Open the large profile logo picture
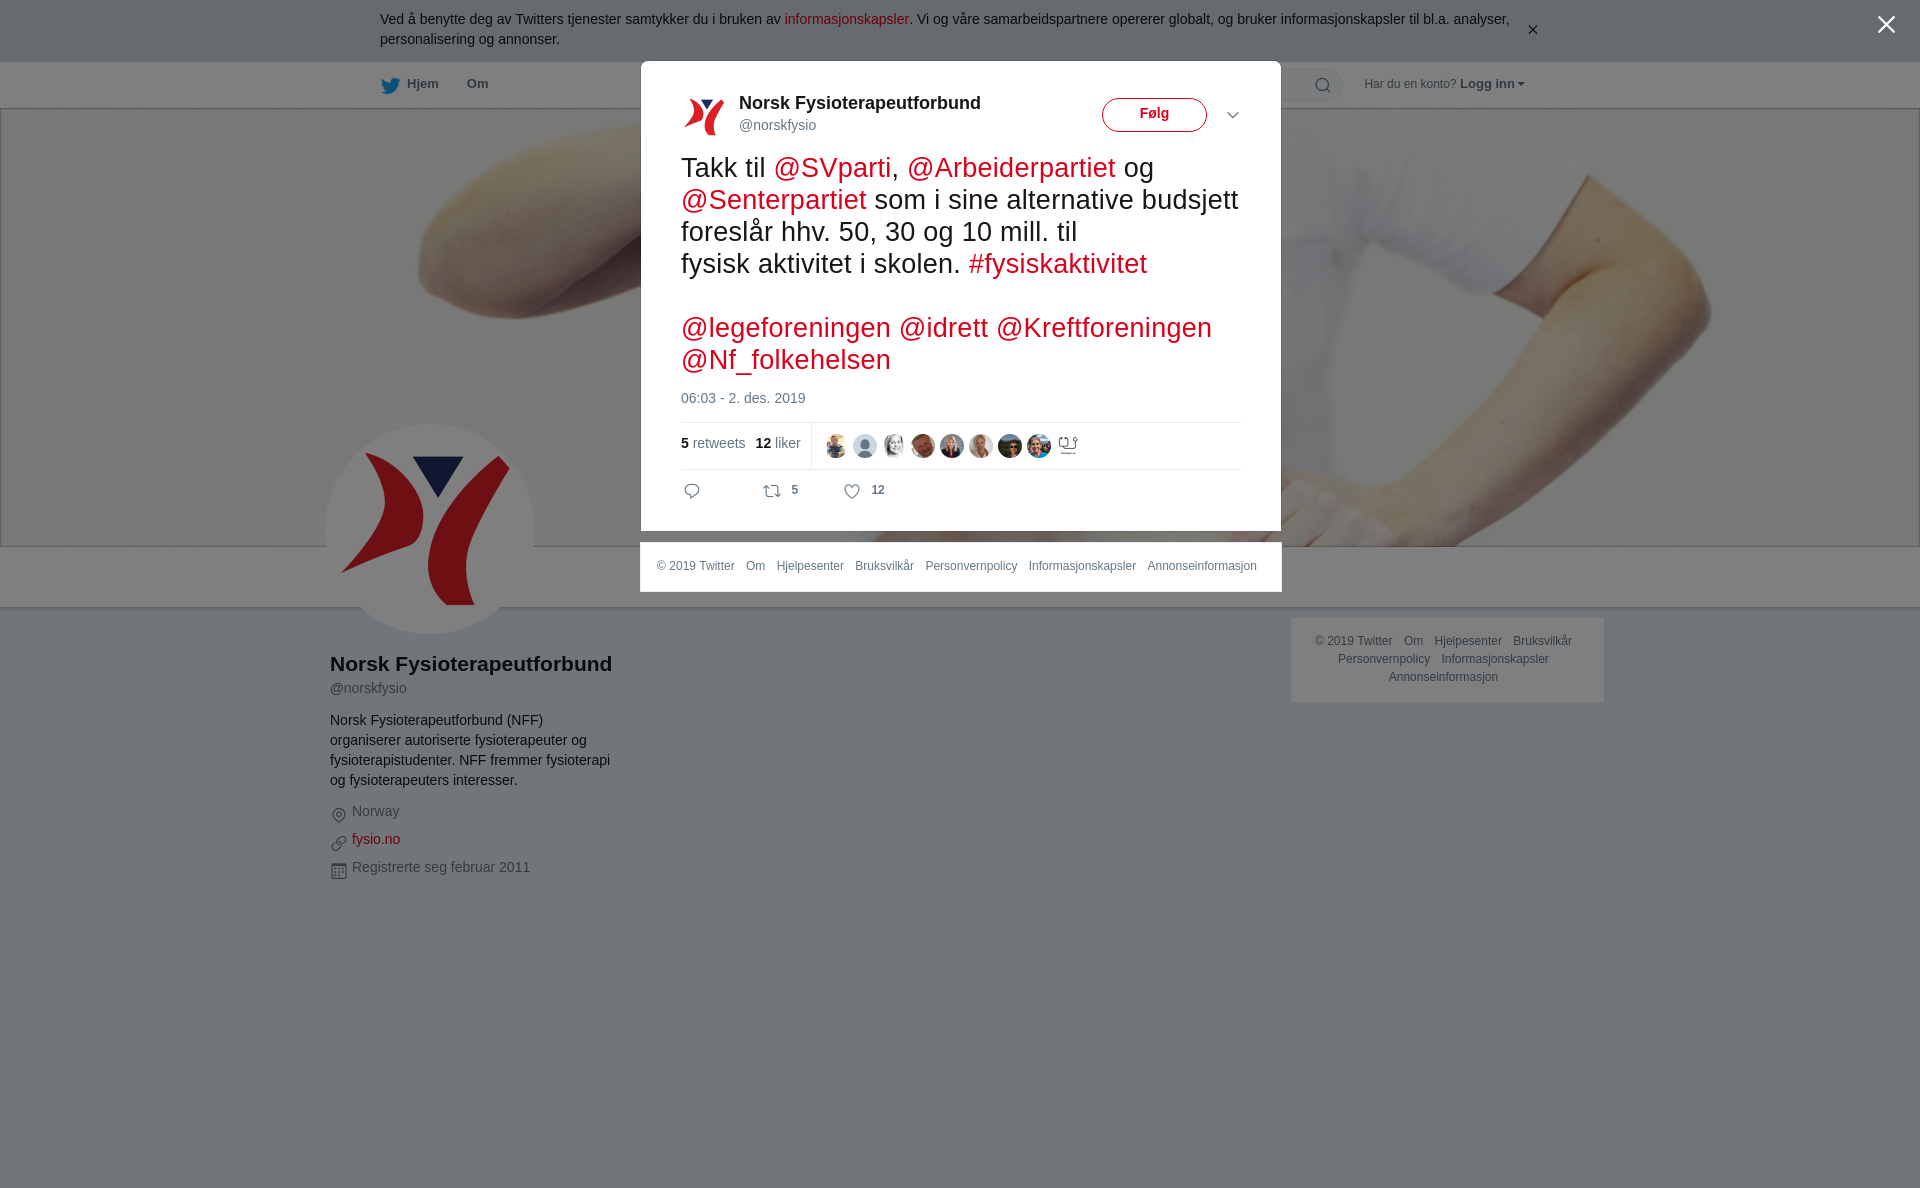The height and width of the screenshot is (1188, 1920). (x=430, y=529)
